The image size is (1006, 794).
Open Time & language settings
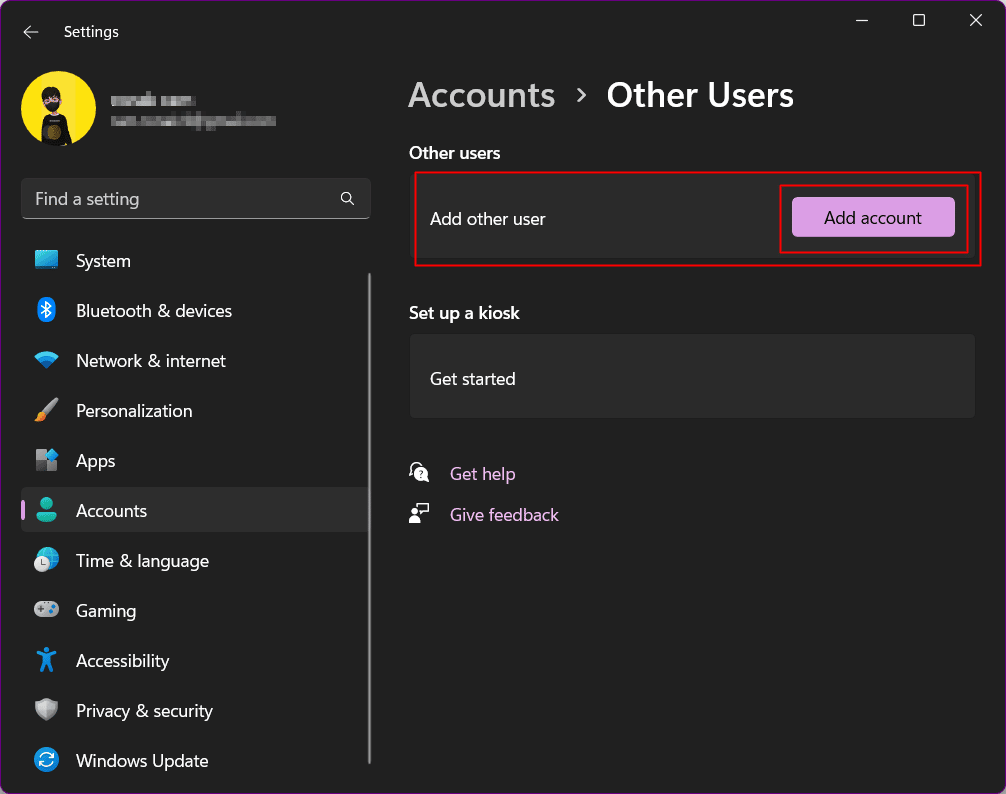pyautogui.click(x=142, y=561)
